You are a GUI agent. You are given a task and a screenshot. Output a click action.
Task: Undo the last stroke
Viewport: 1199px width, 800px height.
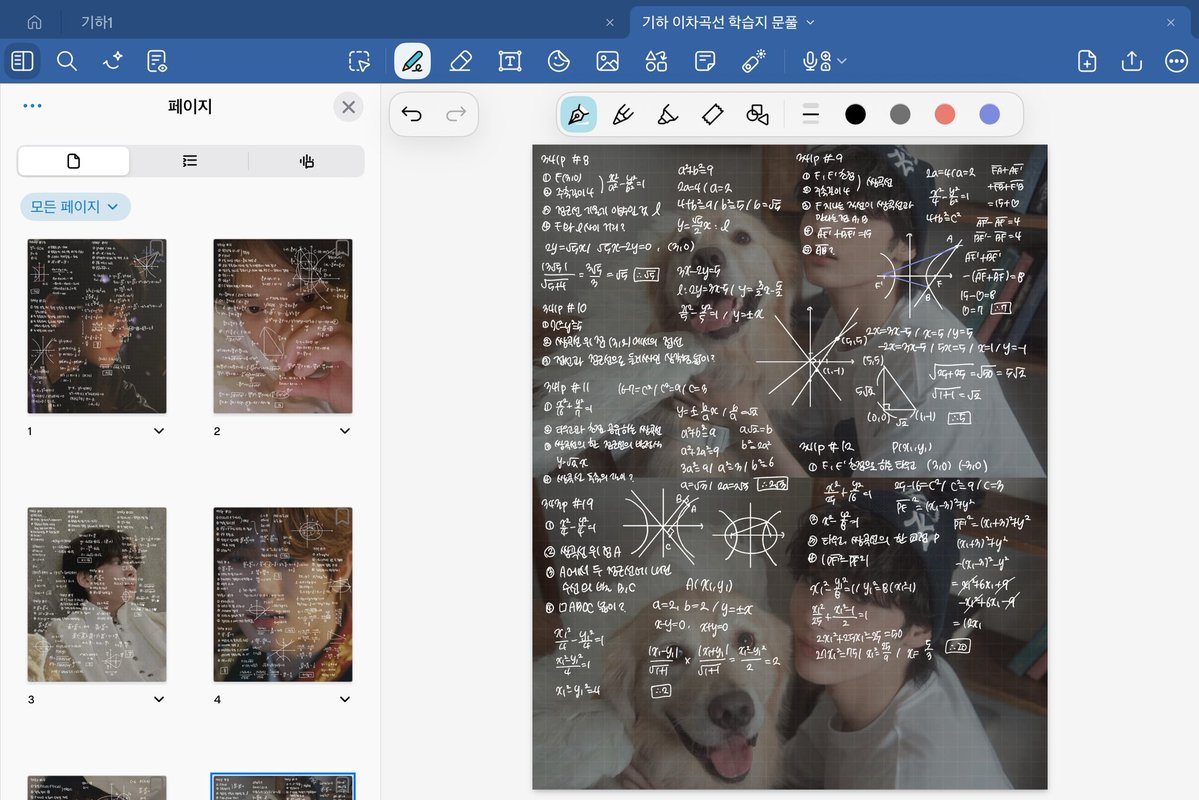411,115
